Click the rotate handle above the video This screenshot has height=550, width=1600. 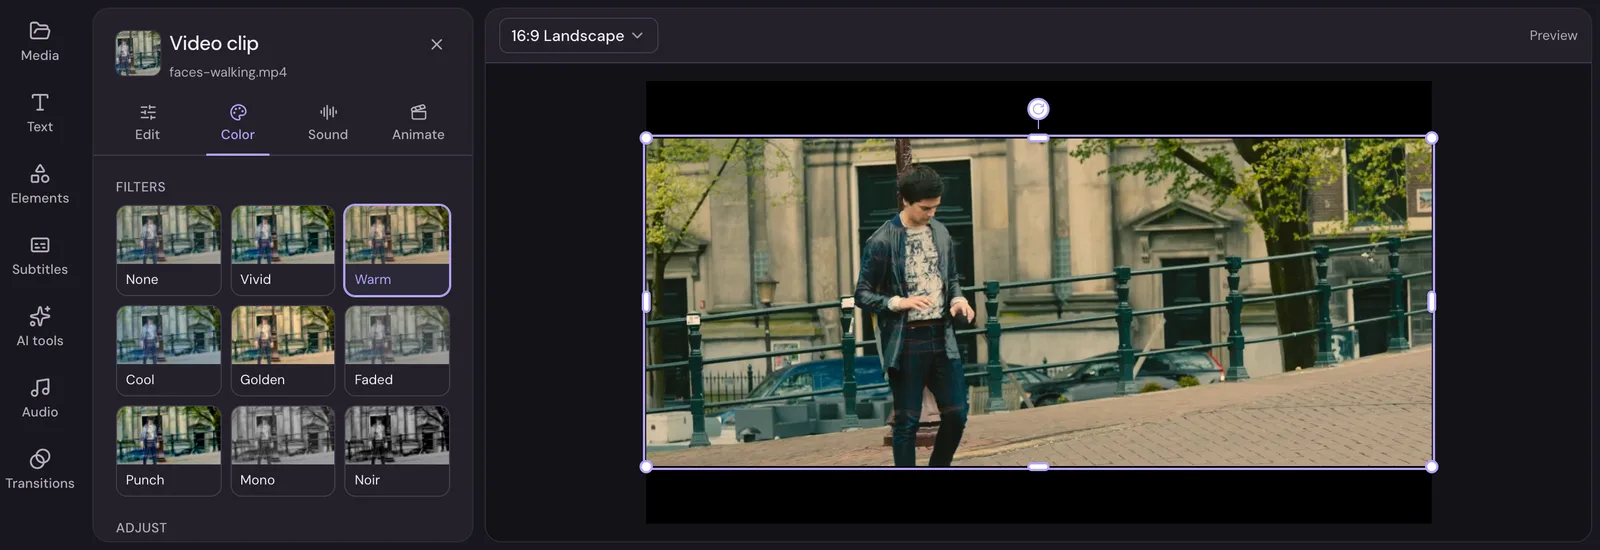(x=1038, y=109)
